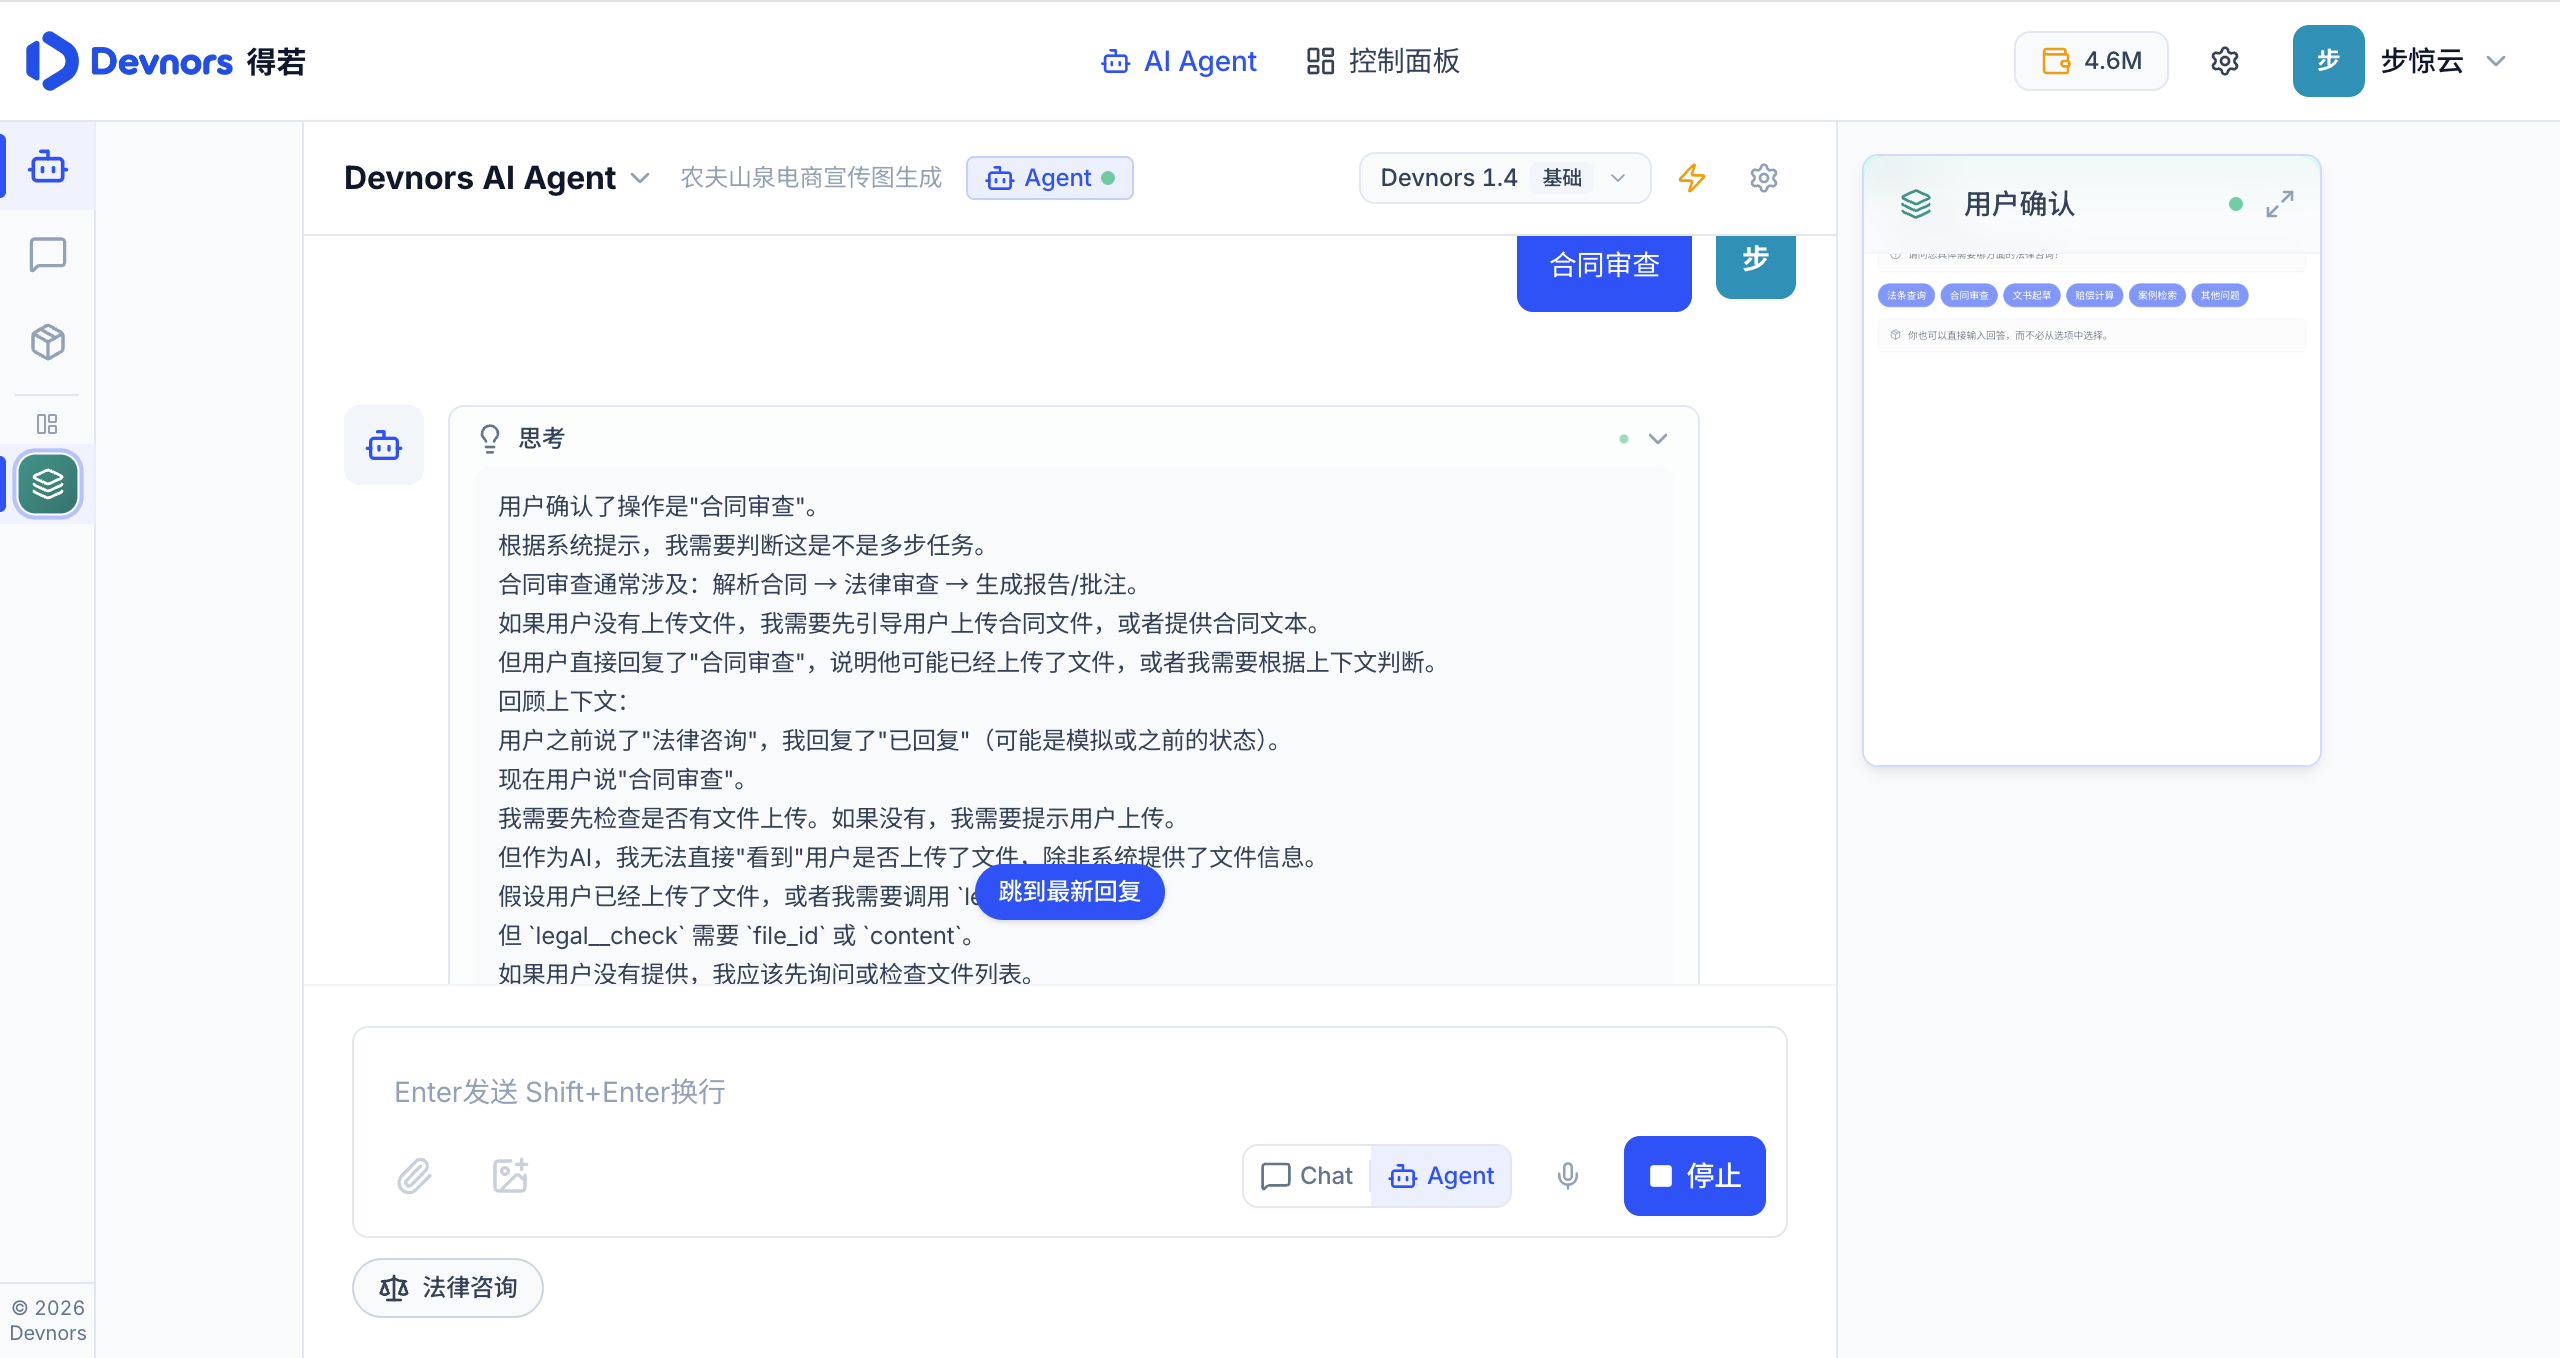Screen dimensions: 2560x1358
Task: Attach a file with the paperclip icon
Action: tap(414, 1176)
